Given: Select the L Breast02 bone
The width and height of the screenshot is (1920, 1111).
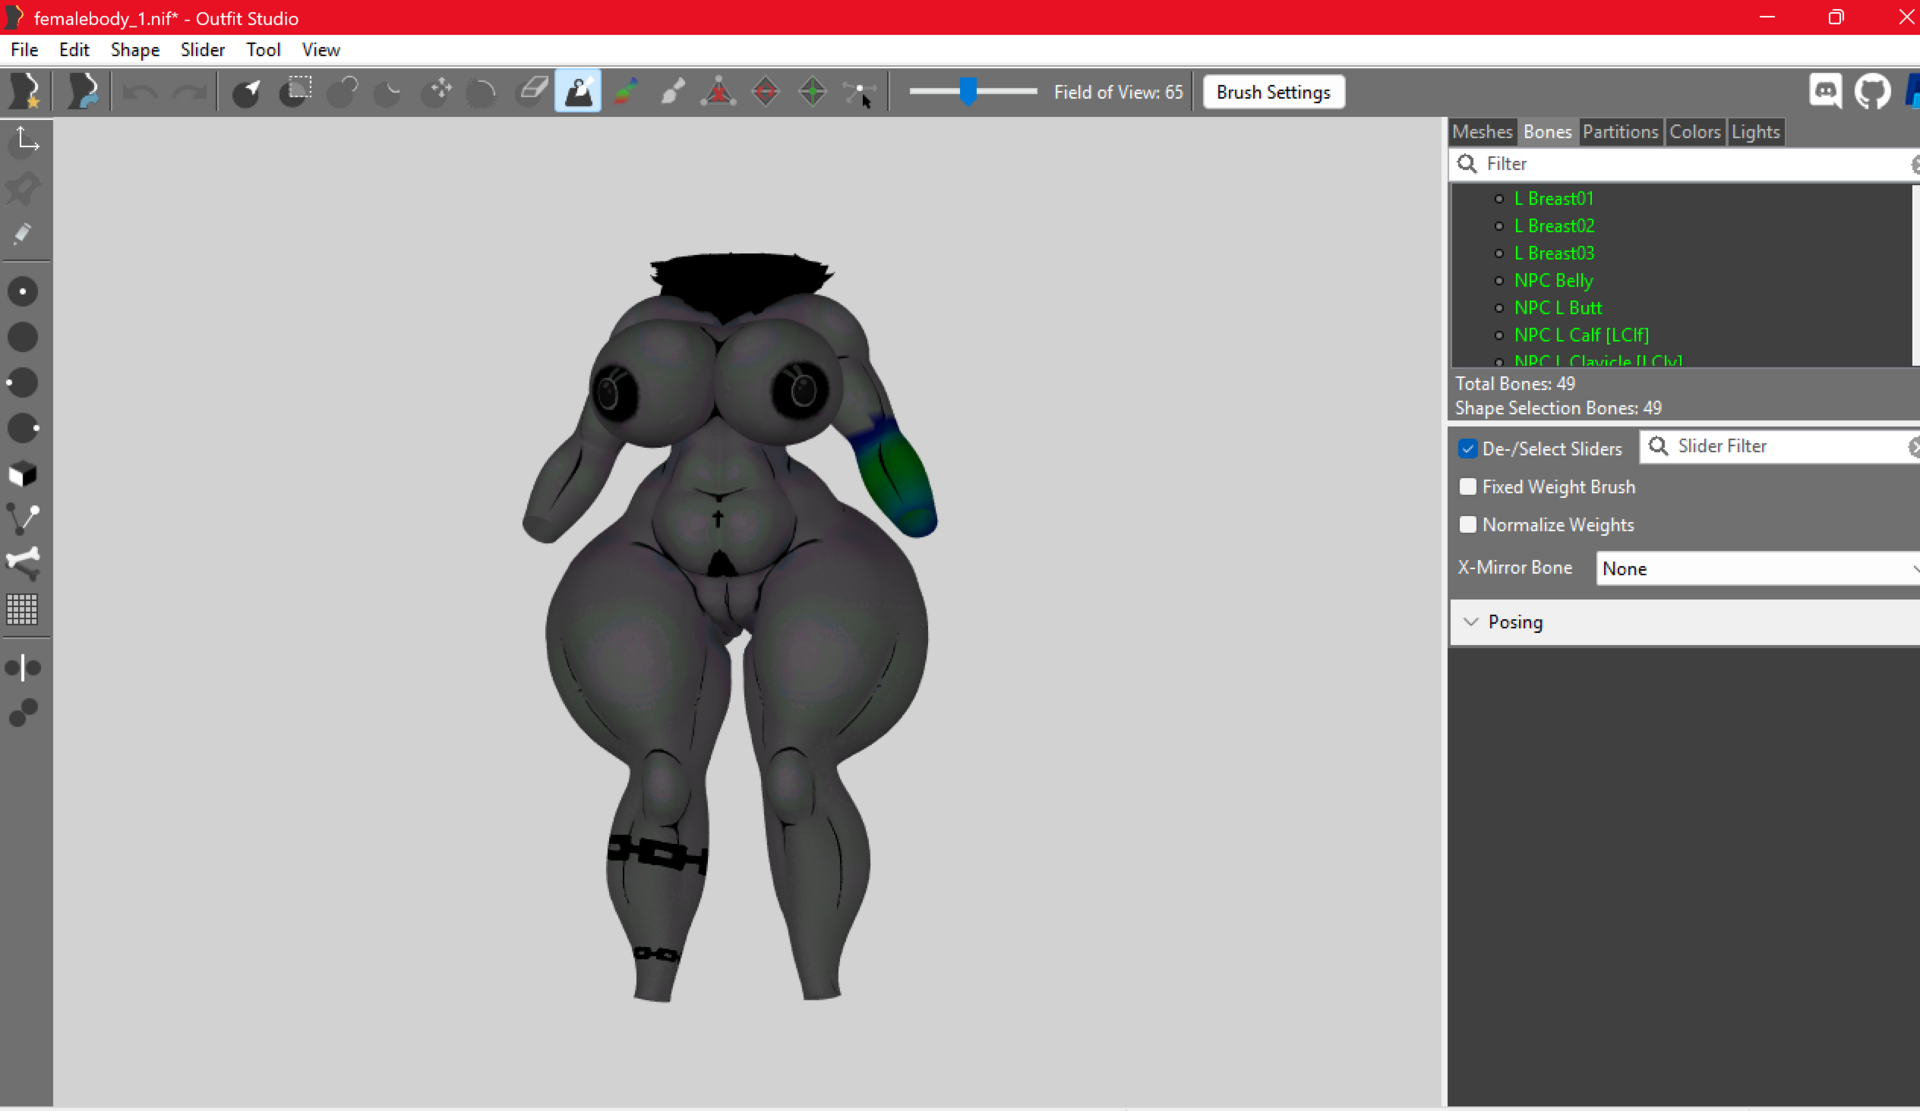Looking at the screenshot, I should pos(1554,226).
